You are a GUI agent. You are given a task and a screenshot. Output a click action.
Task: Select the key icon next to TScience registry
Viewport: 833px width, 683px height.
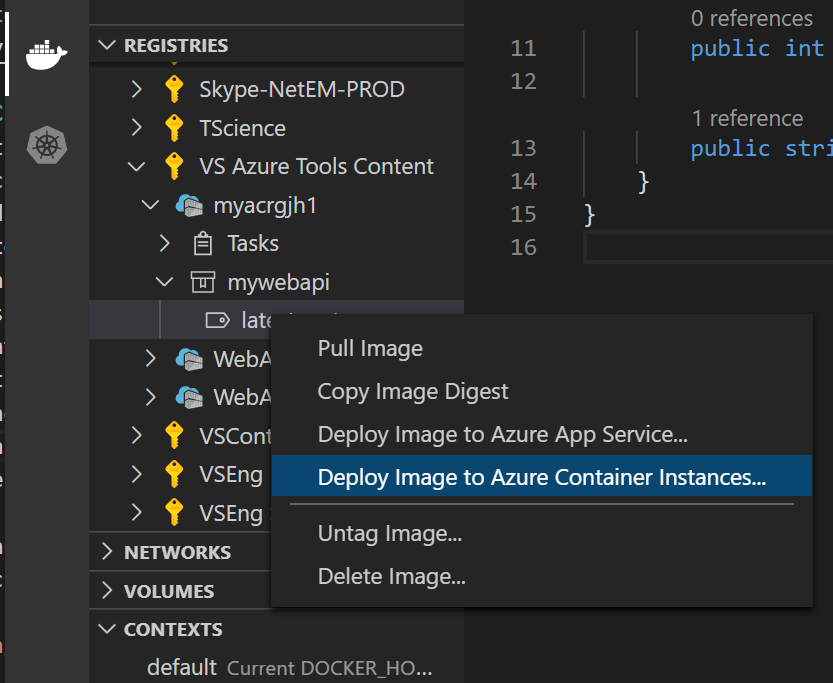174,128
